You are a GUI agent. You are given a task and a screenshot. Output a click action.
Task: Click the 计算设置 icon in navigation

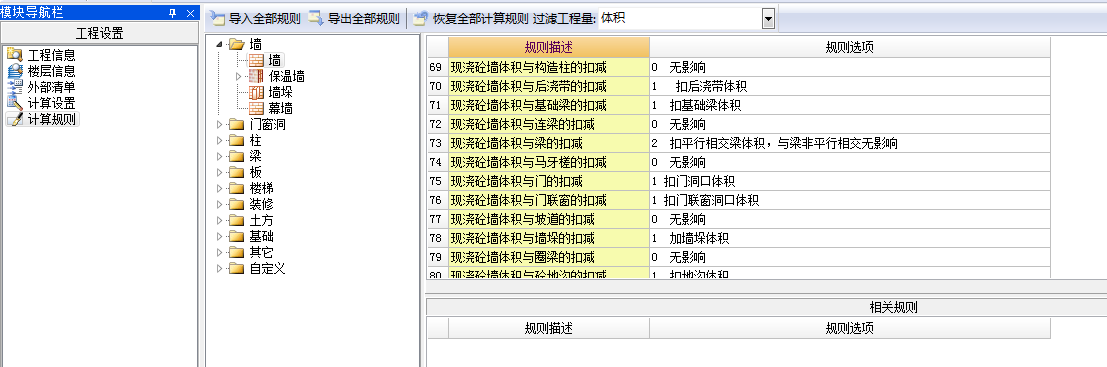[14, 103]
